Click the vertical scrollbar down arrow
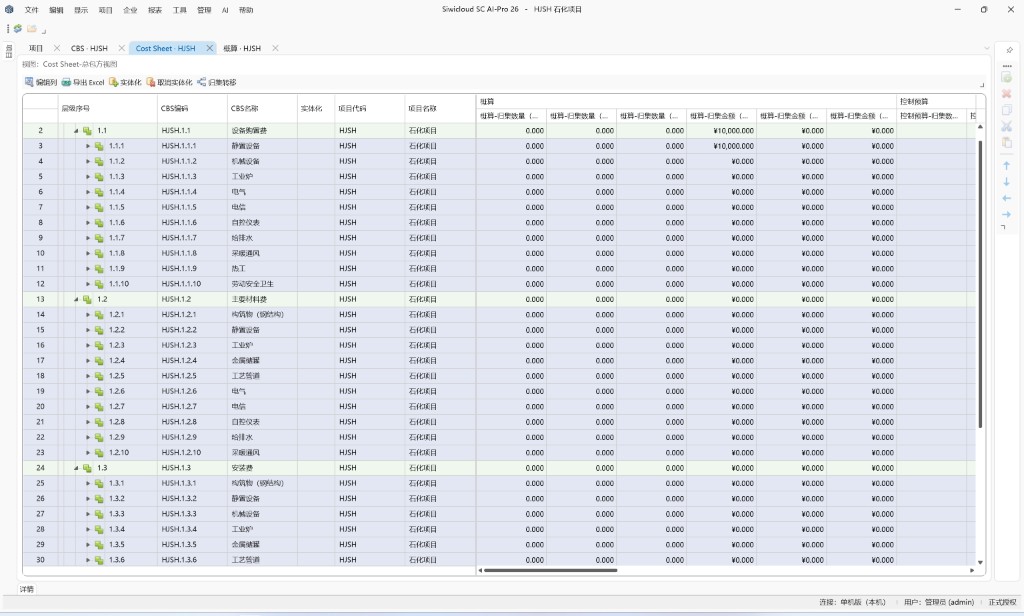1024x616 pixels. (x=980, y=562)
